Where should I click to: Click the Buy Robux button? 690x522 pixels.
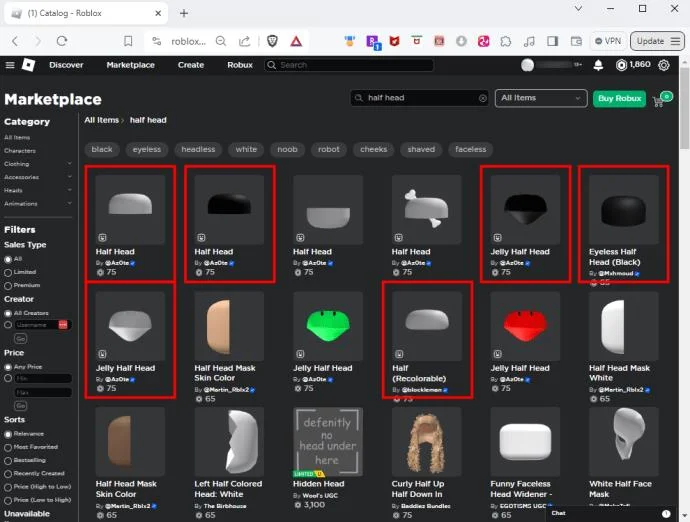[x=619, y=99]
